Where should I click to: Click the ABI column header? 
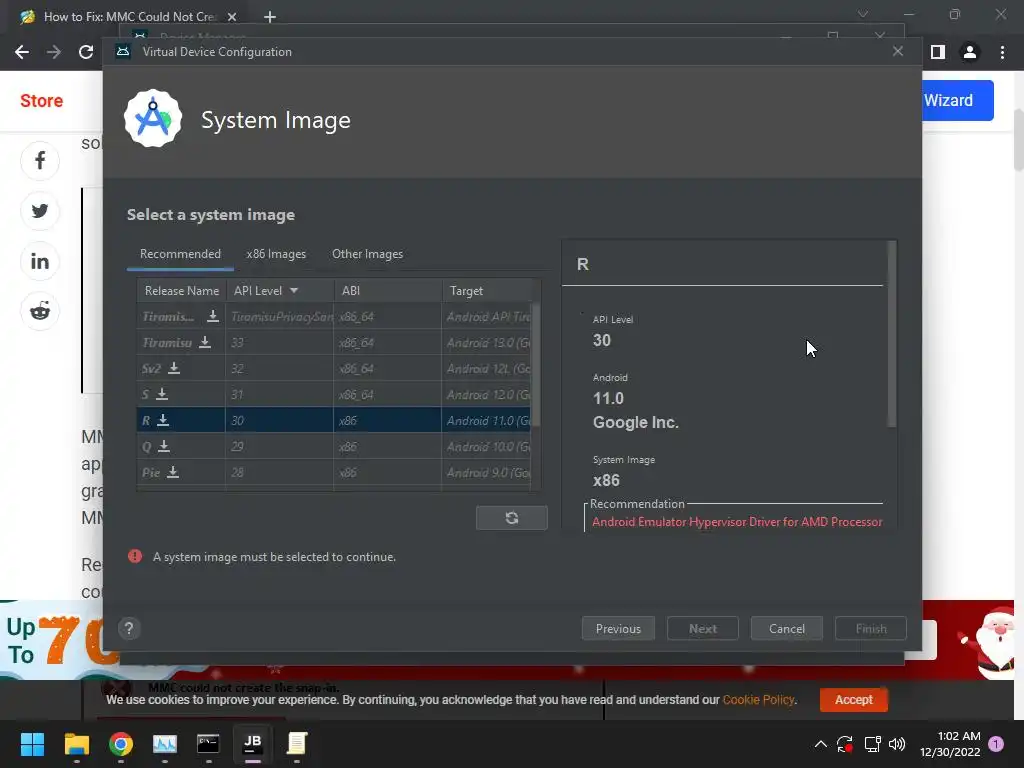[x=387, y=291]
